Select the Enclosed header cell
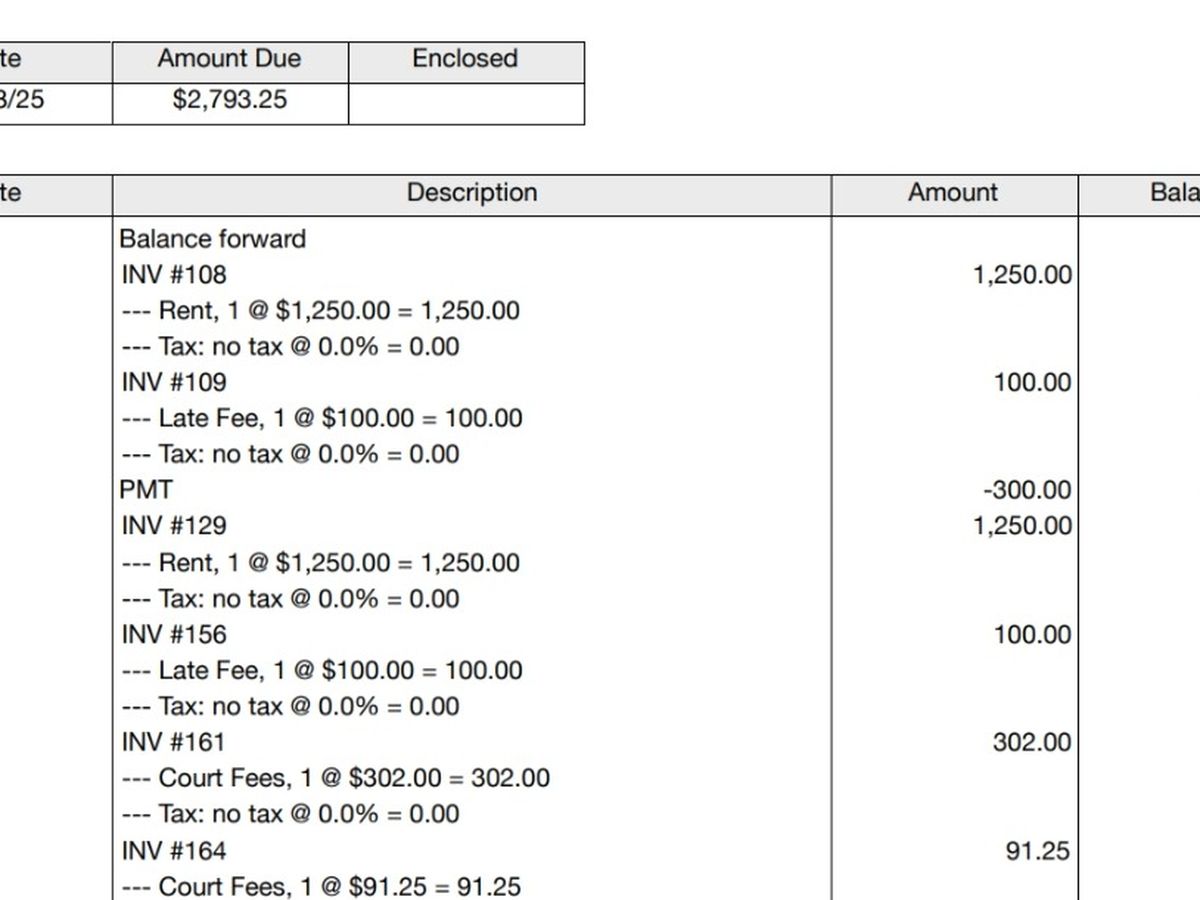 (465, 59)
